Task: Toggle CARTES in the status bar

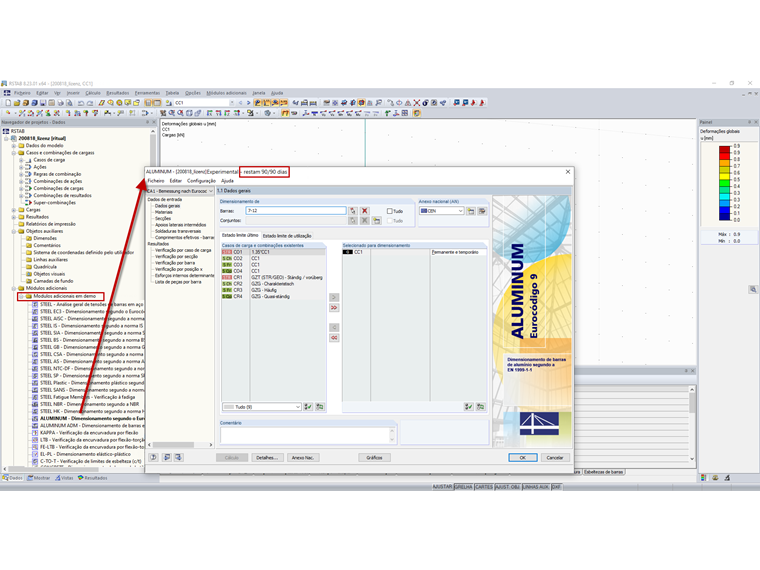Action: click(x=484, y=487)
